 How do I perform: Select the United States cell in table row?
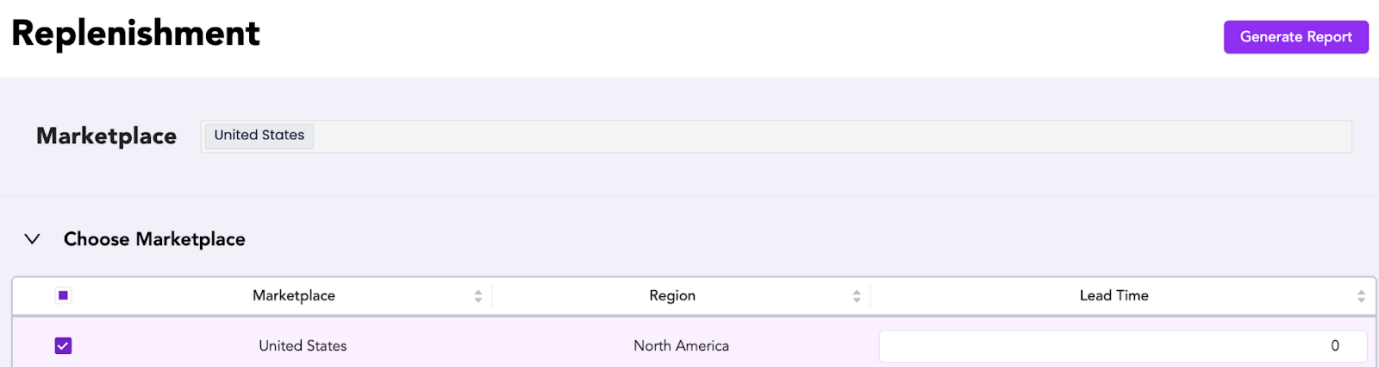pyautogui.click(x=303, y=346)
